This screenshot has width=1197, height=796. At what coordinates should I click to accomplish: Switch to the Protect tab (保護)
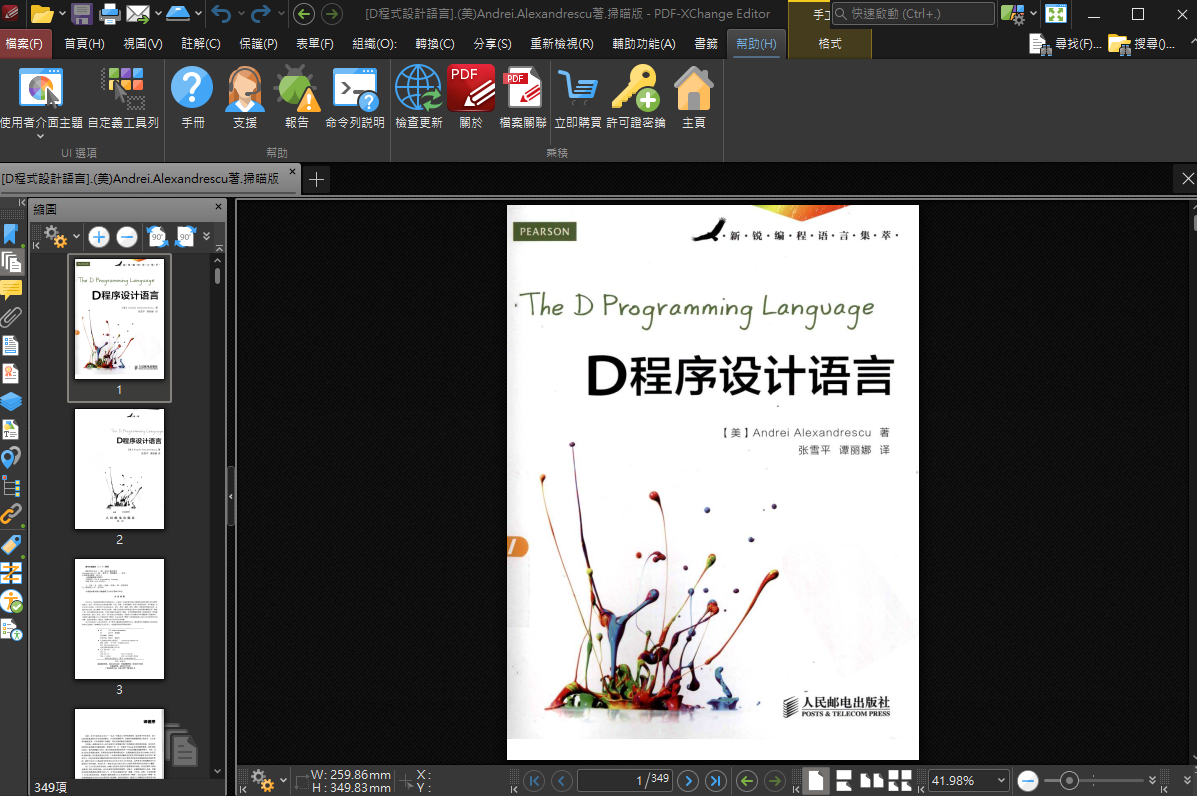[x=258, y=44]
